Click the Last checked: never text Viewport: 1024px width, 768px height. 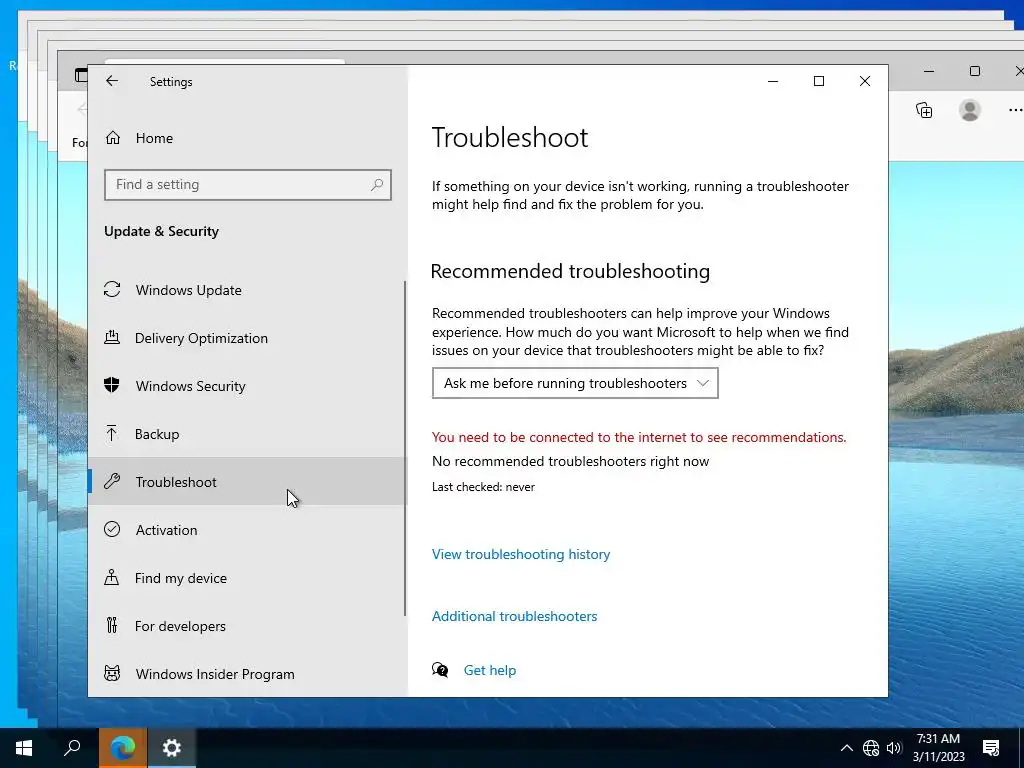[x=483, y=487]
